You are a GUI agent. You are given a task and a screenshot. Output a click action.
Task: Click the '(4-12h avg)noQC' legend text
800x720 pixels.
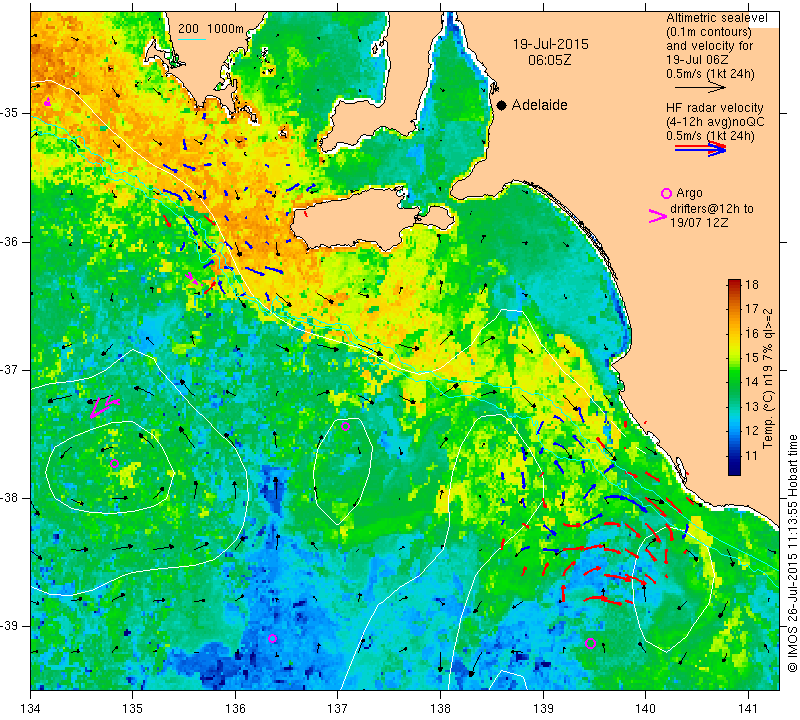(715, 121)
